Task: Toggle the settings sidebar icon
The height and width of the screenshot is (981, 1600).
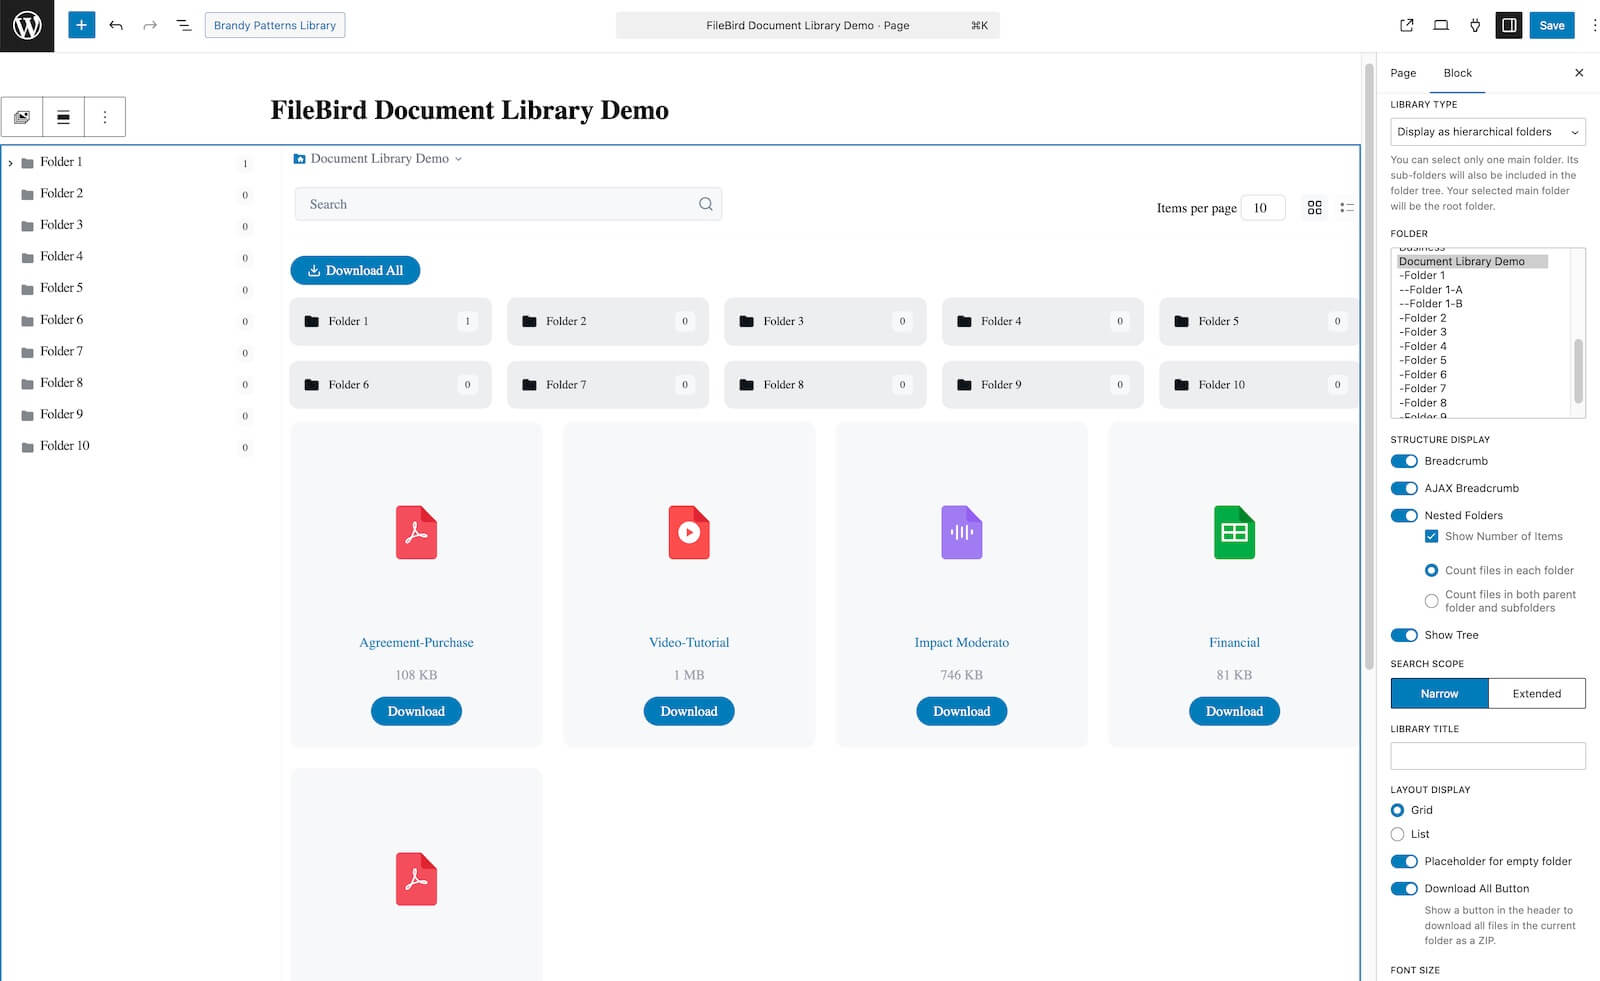Action: (x=1509, y=25)
